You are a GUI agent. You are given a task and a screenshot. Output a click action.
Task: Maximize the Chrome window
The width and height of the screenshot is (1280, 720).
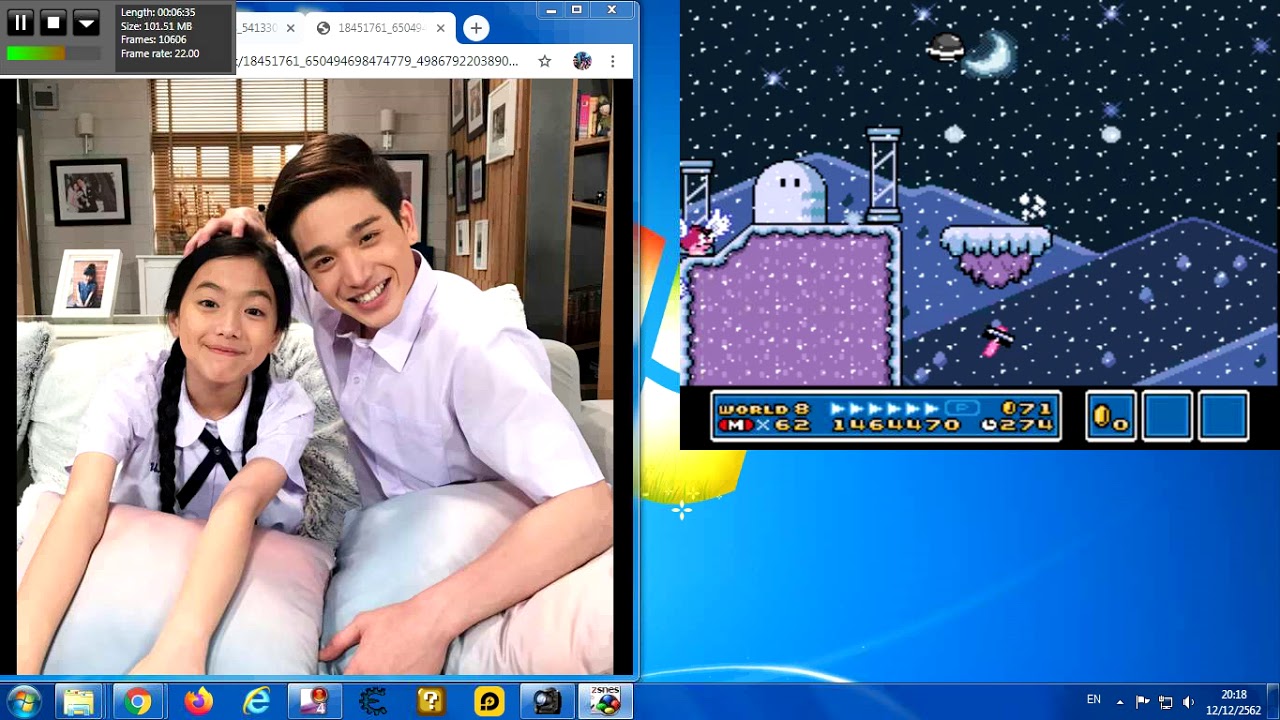click(x=577, y=10)
